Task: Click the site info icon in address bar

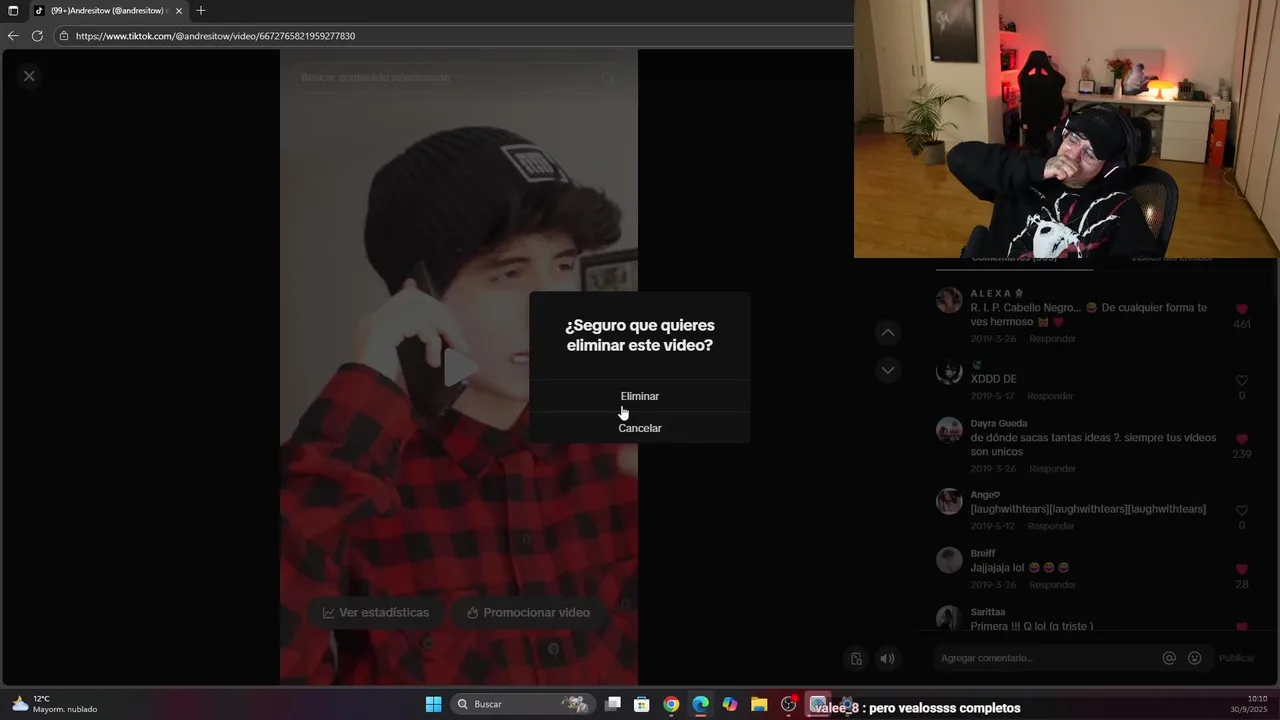Action: (64, 36)
